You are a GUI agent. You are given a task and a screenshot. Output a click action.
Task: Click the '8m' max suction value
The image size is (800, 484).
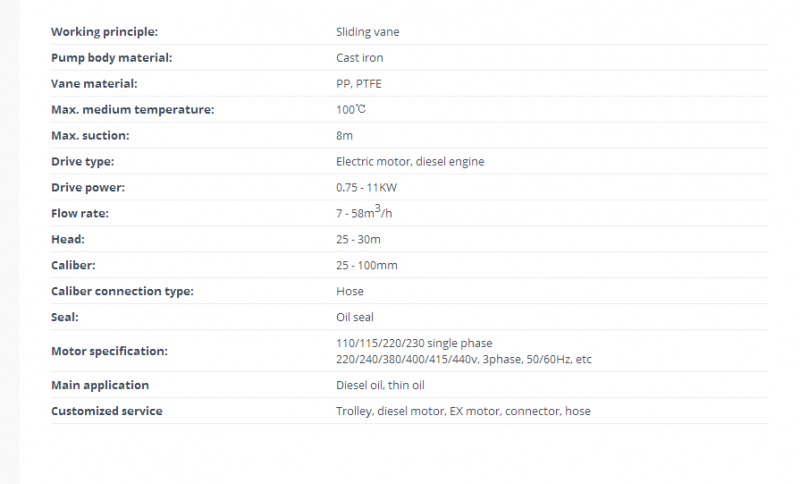click(344, 136)
